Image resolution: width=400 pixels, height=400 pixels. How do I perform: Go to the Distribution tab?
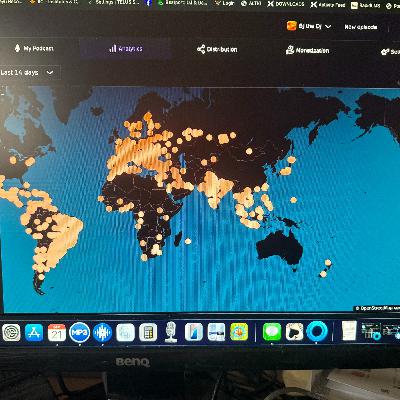tap(217, 49)
